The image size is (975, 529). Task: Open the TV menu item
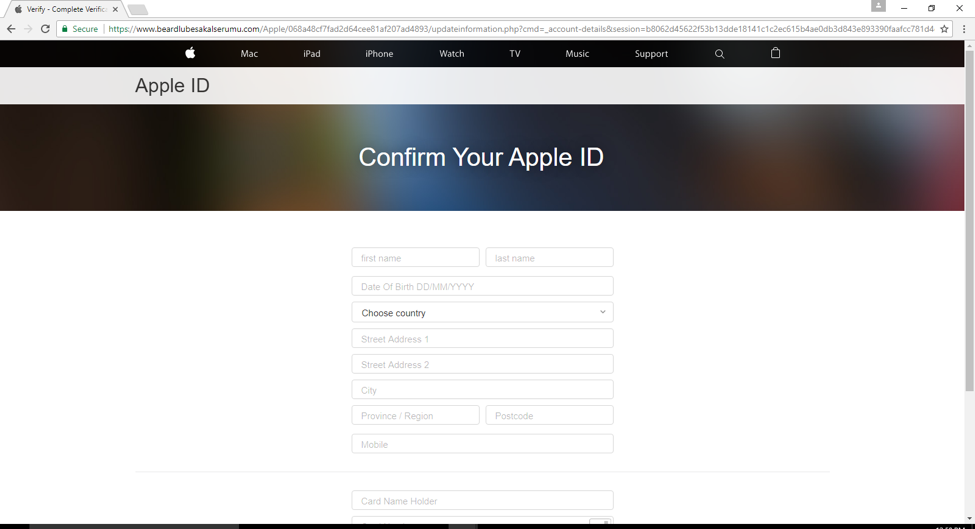pyautogui.click(x=515, y=53)
